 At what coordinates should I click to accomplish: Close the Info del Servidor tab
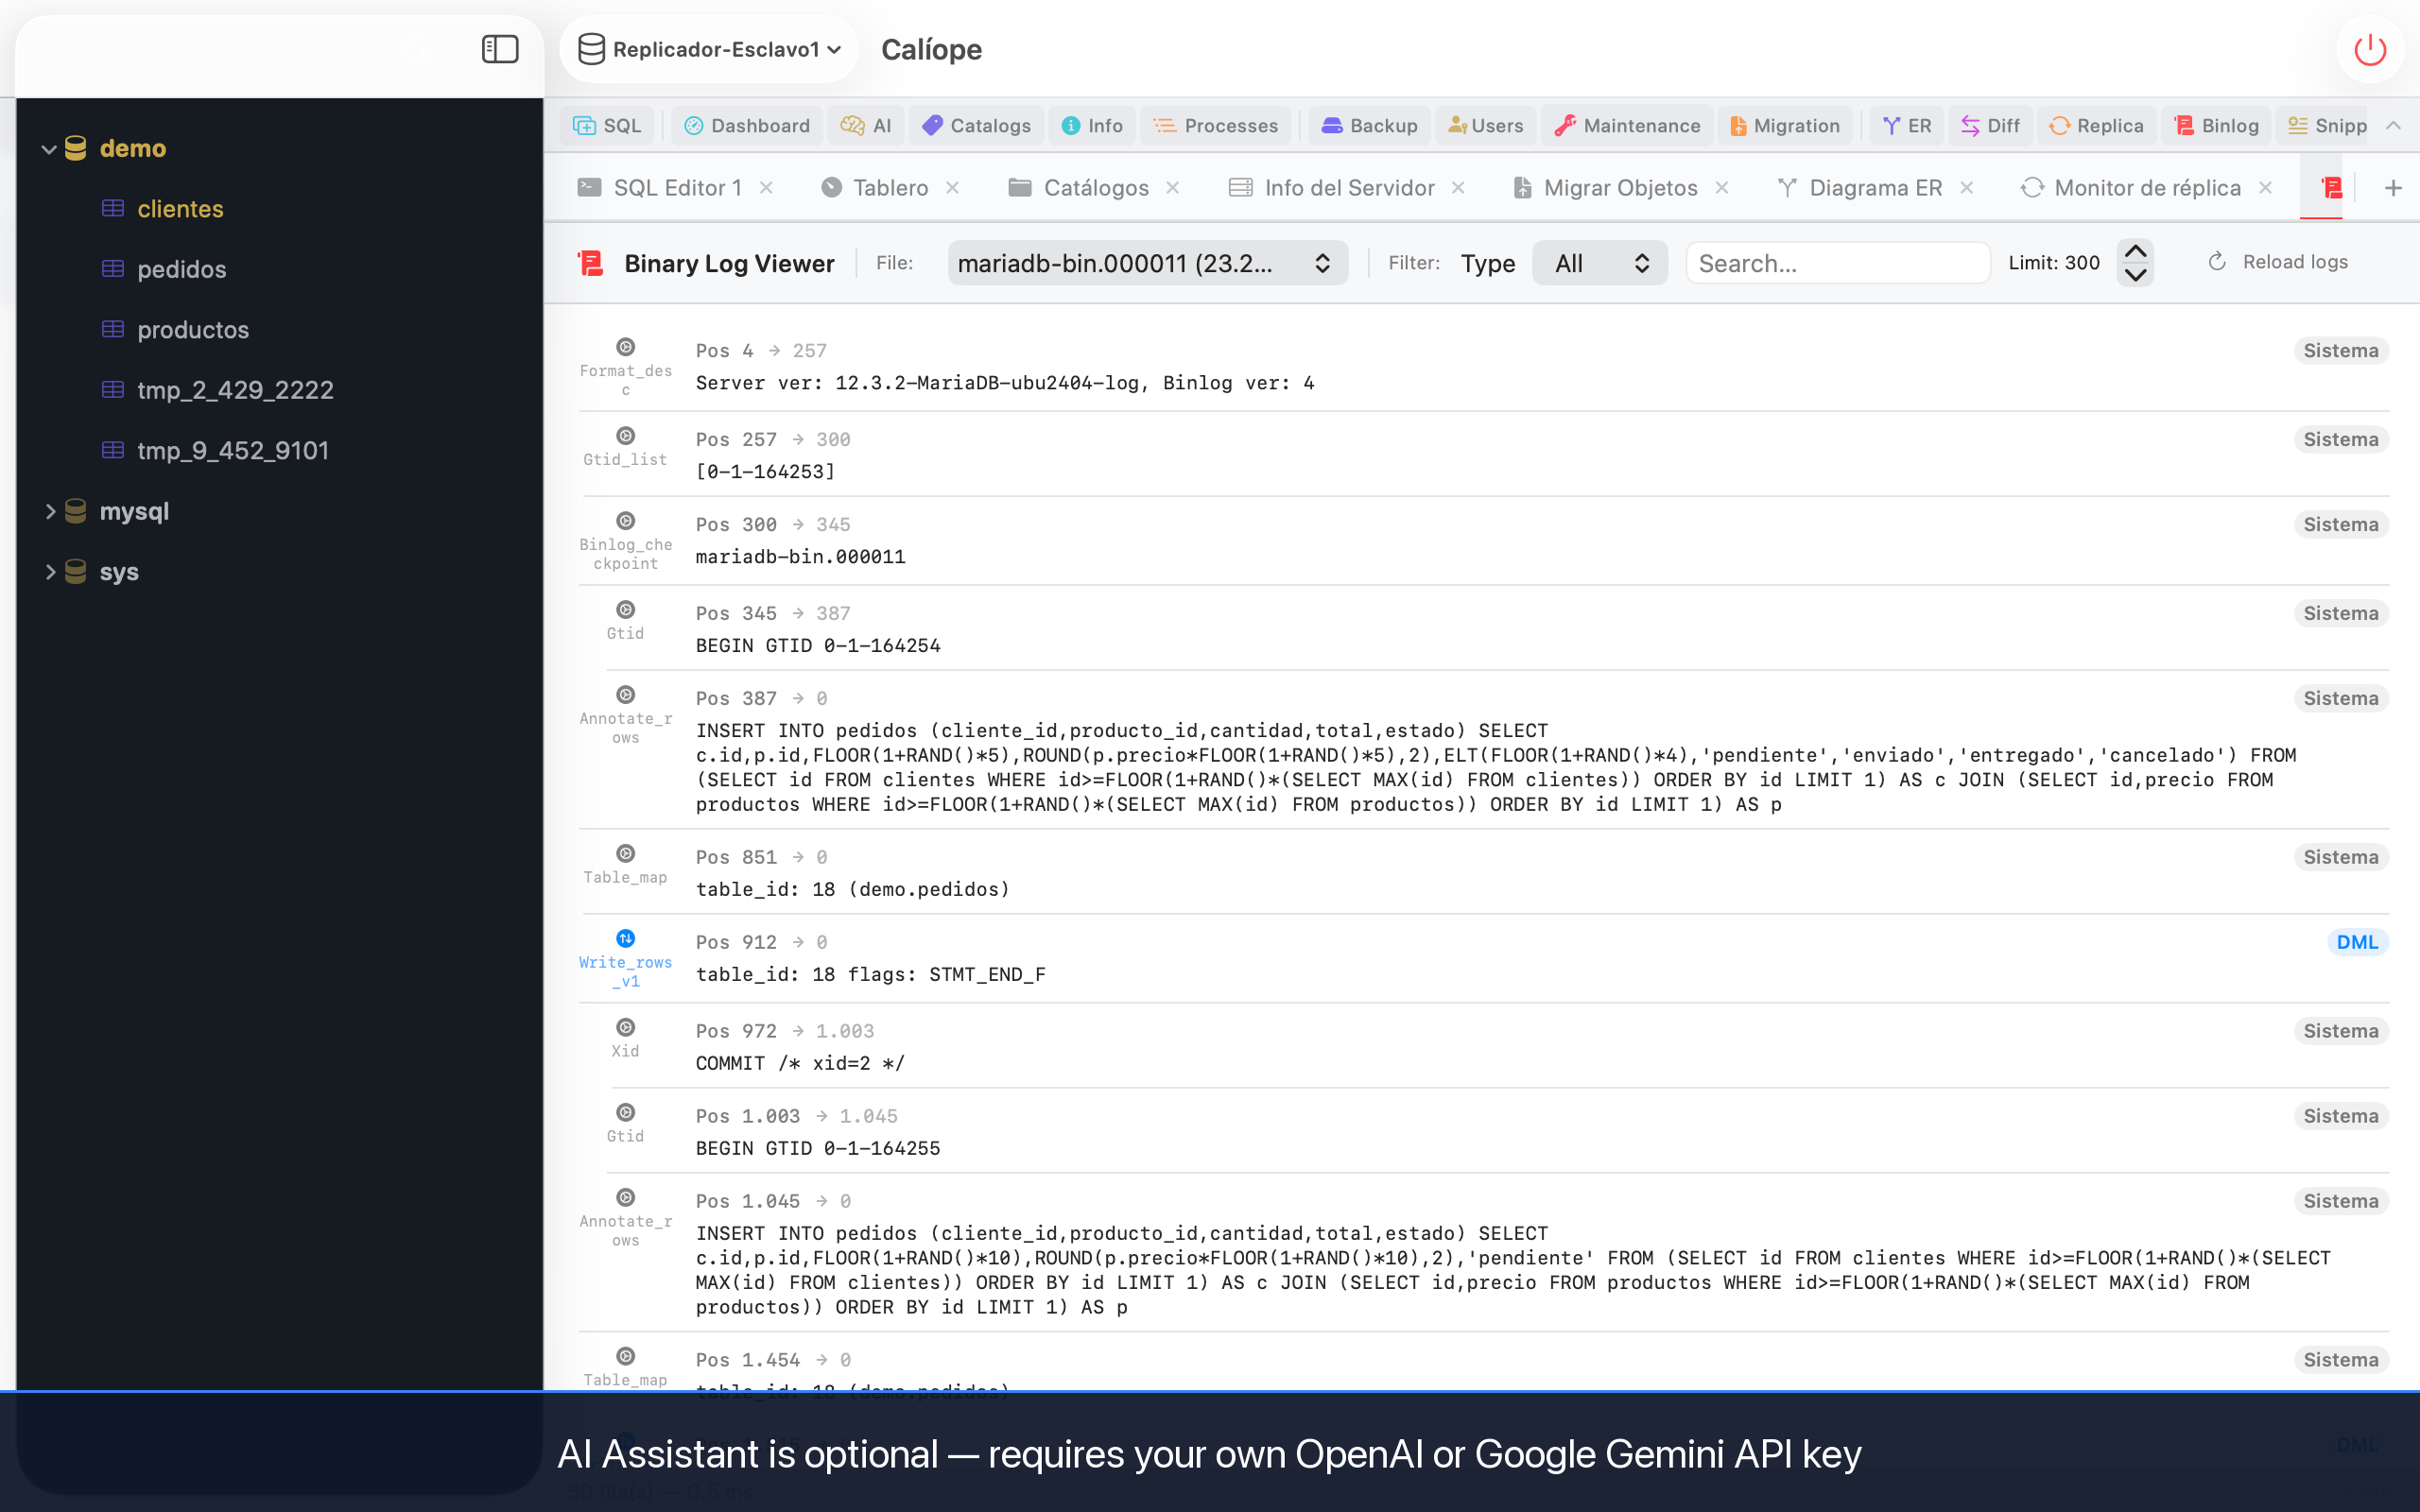point(1459,188)
